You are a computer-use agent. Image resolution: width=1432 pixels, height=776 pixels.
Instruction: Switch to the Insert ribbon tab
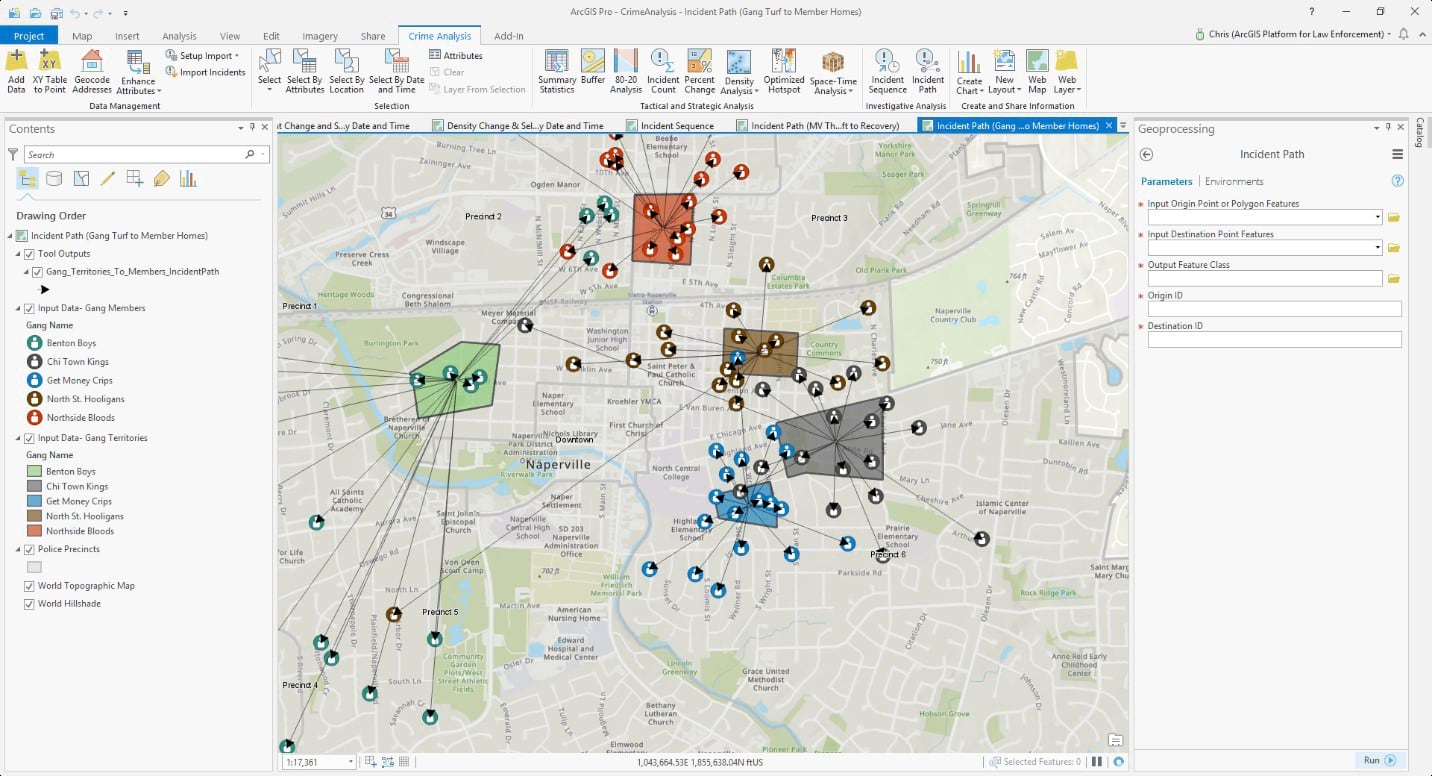[127, 36]
